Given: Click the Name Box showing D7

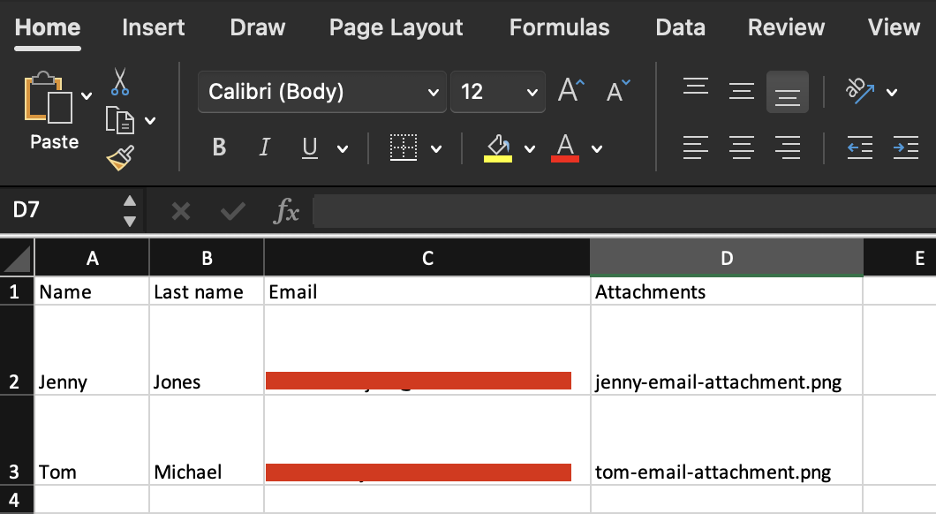Looking at the screenshot, I should click(60, 210).
